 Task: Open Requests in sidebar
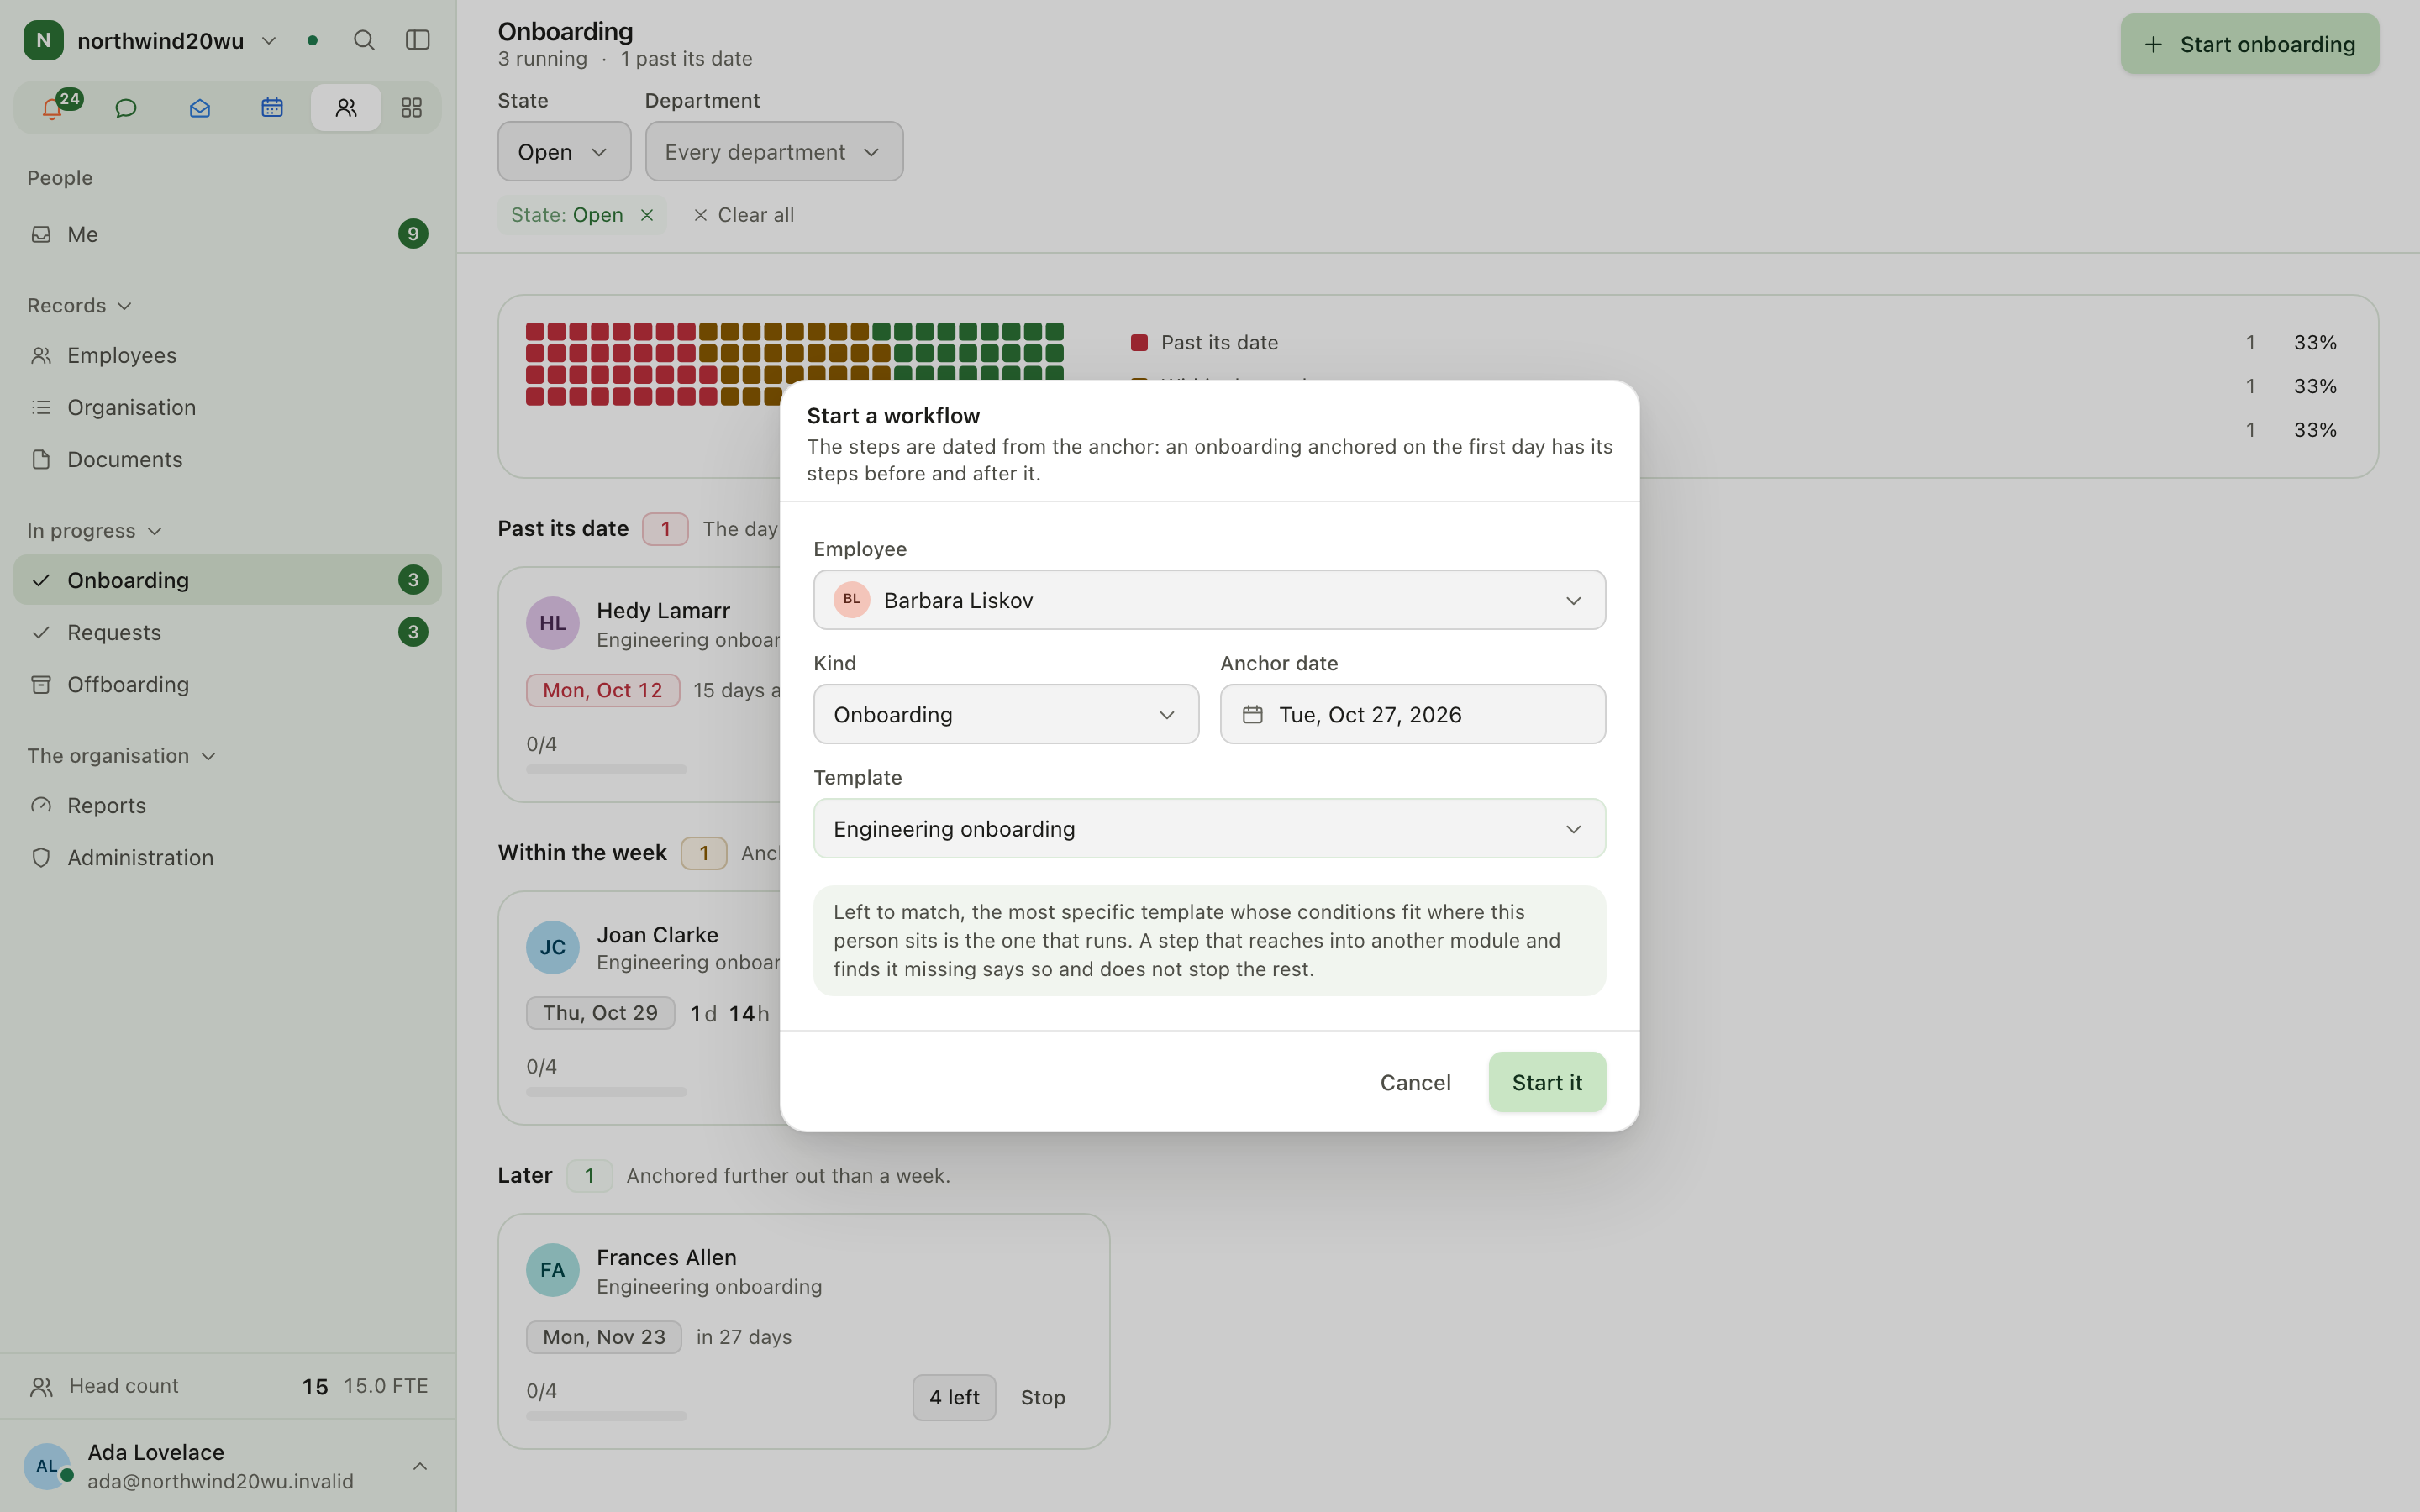[228, 632]
